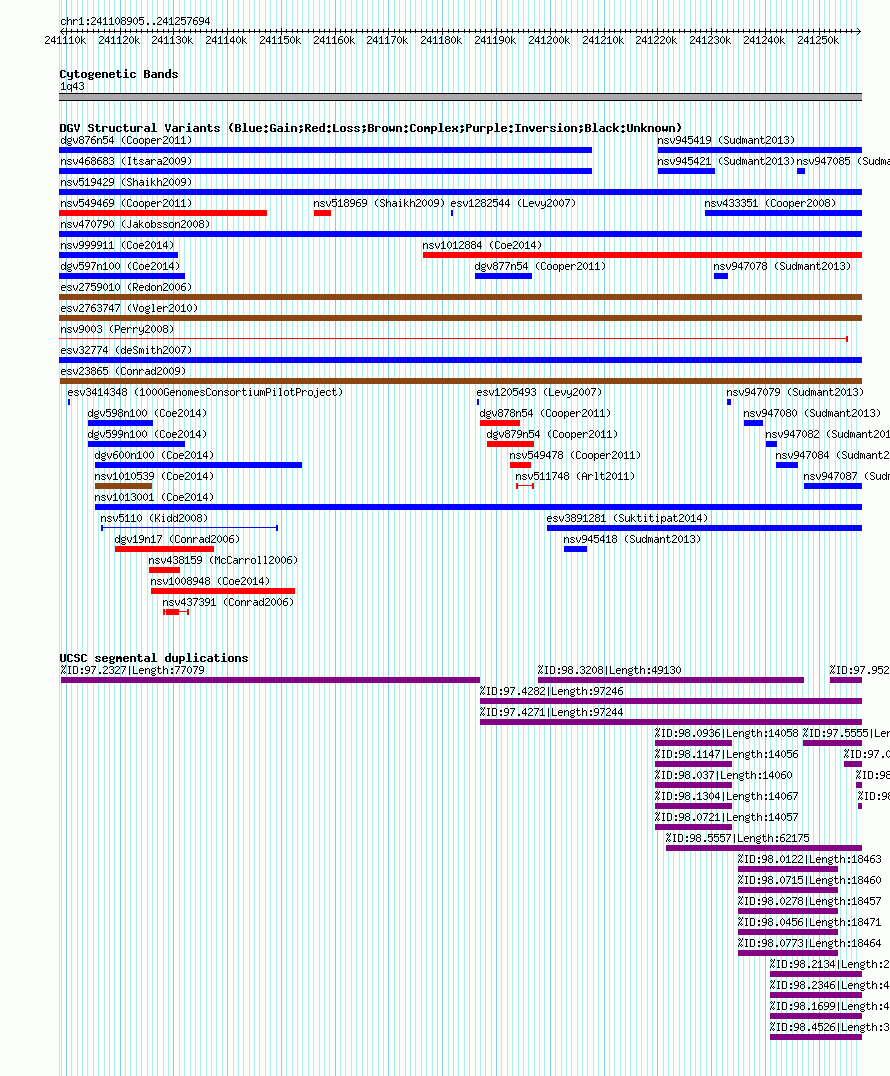Click the nsv947087 variant label
The height and width of the screenshot is (1076, 890).
(x=846, y=476)
